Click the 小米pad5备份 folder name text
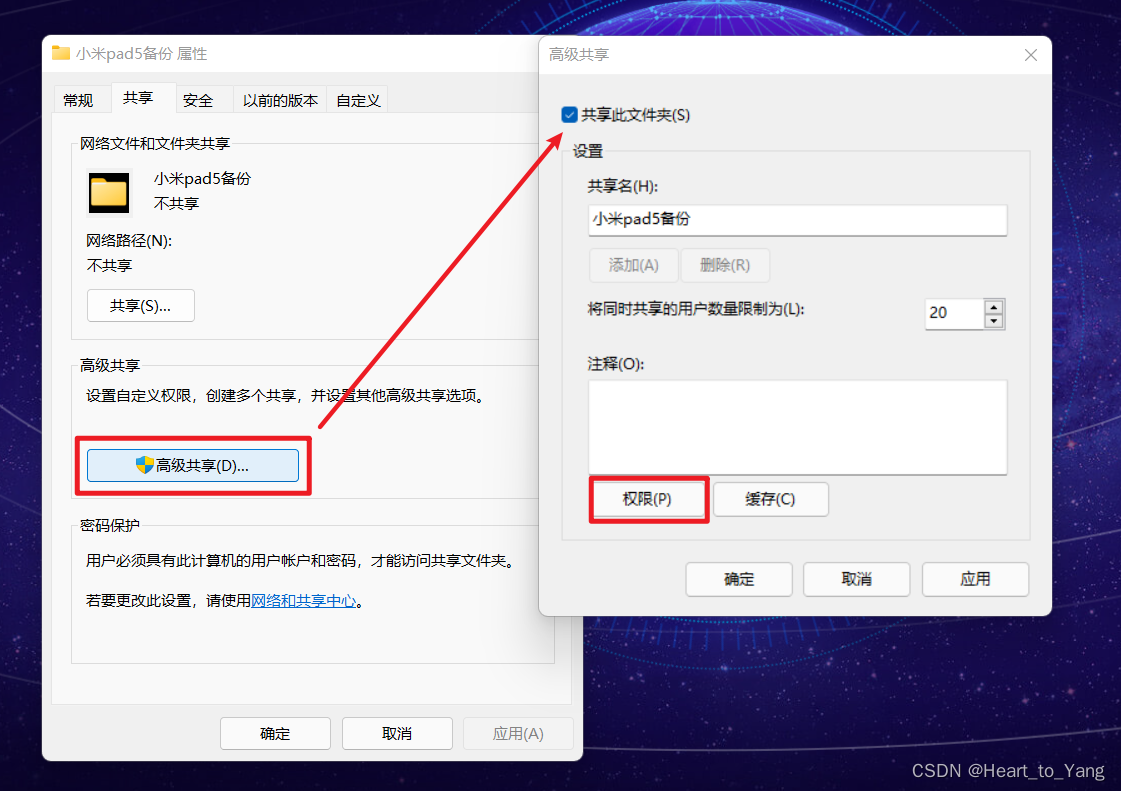 (202, 179)
